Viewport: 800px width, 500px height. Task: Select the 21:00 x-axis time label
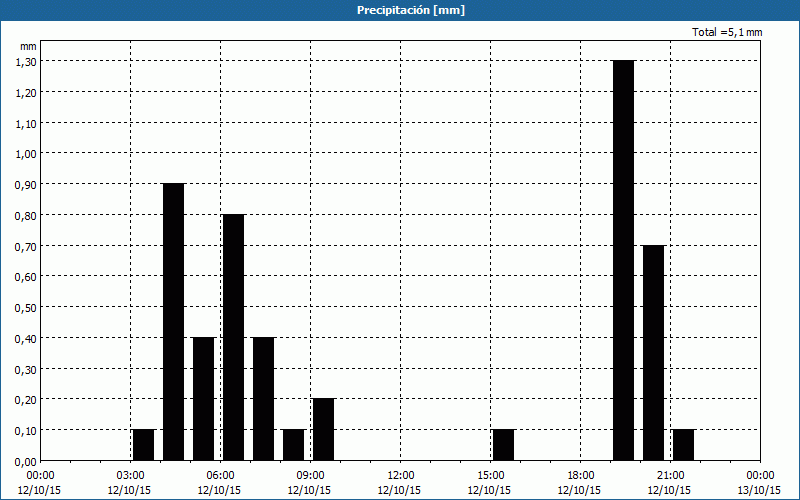670,476
